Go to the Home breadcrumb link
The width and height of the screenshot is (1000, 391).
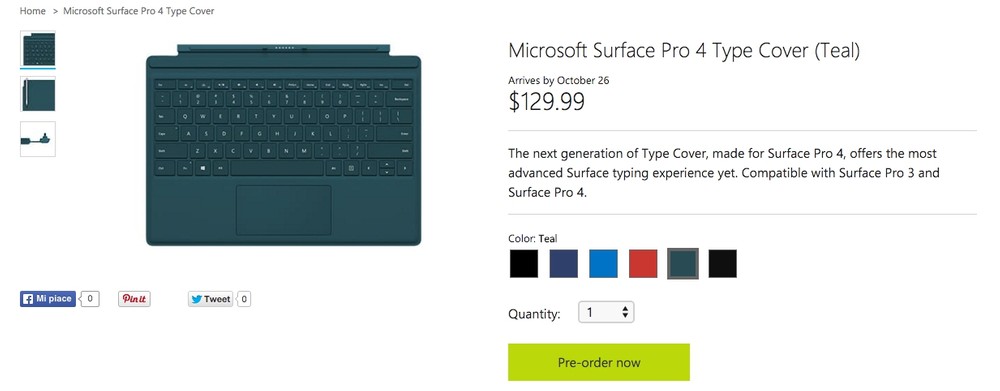(x=33, y=11)
